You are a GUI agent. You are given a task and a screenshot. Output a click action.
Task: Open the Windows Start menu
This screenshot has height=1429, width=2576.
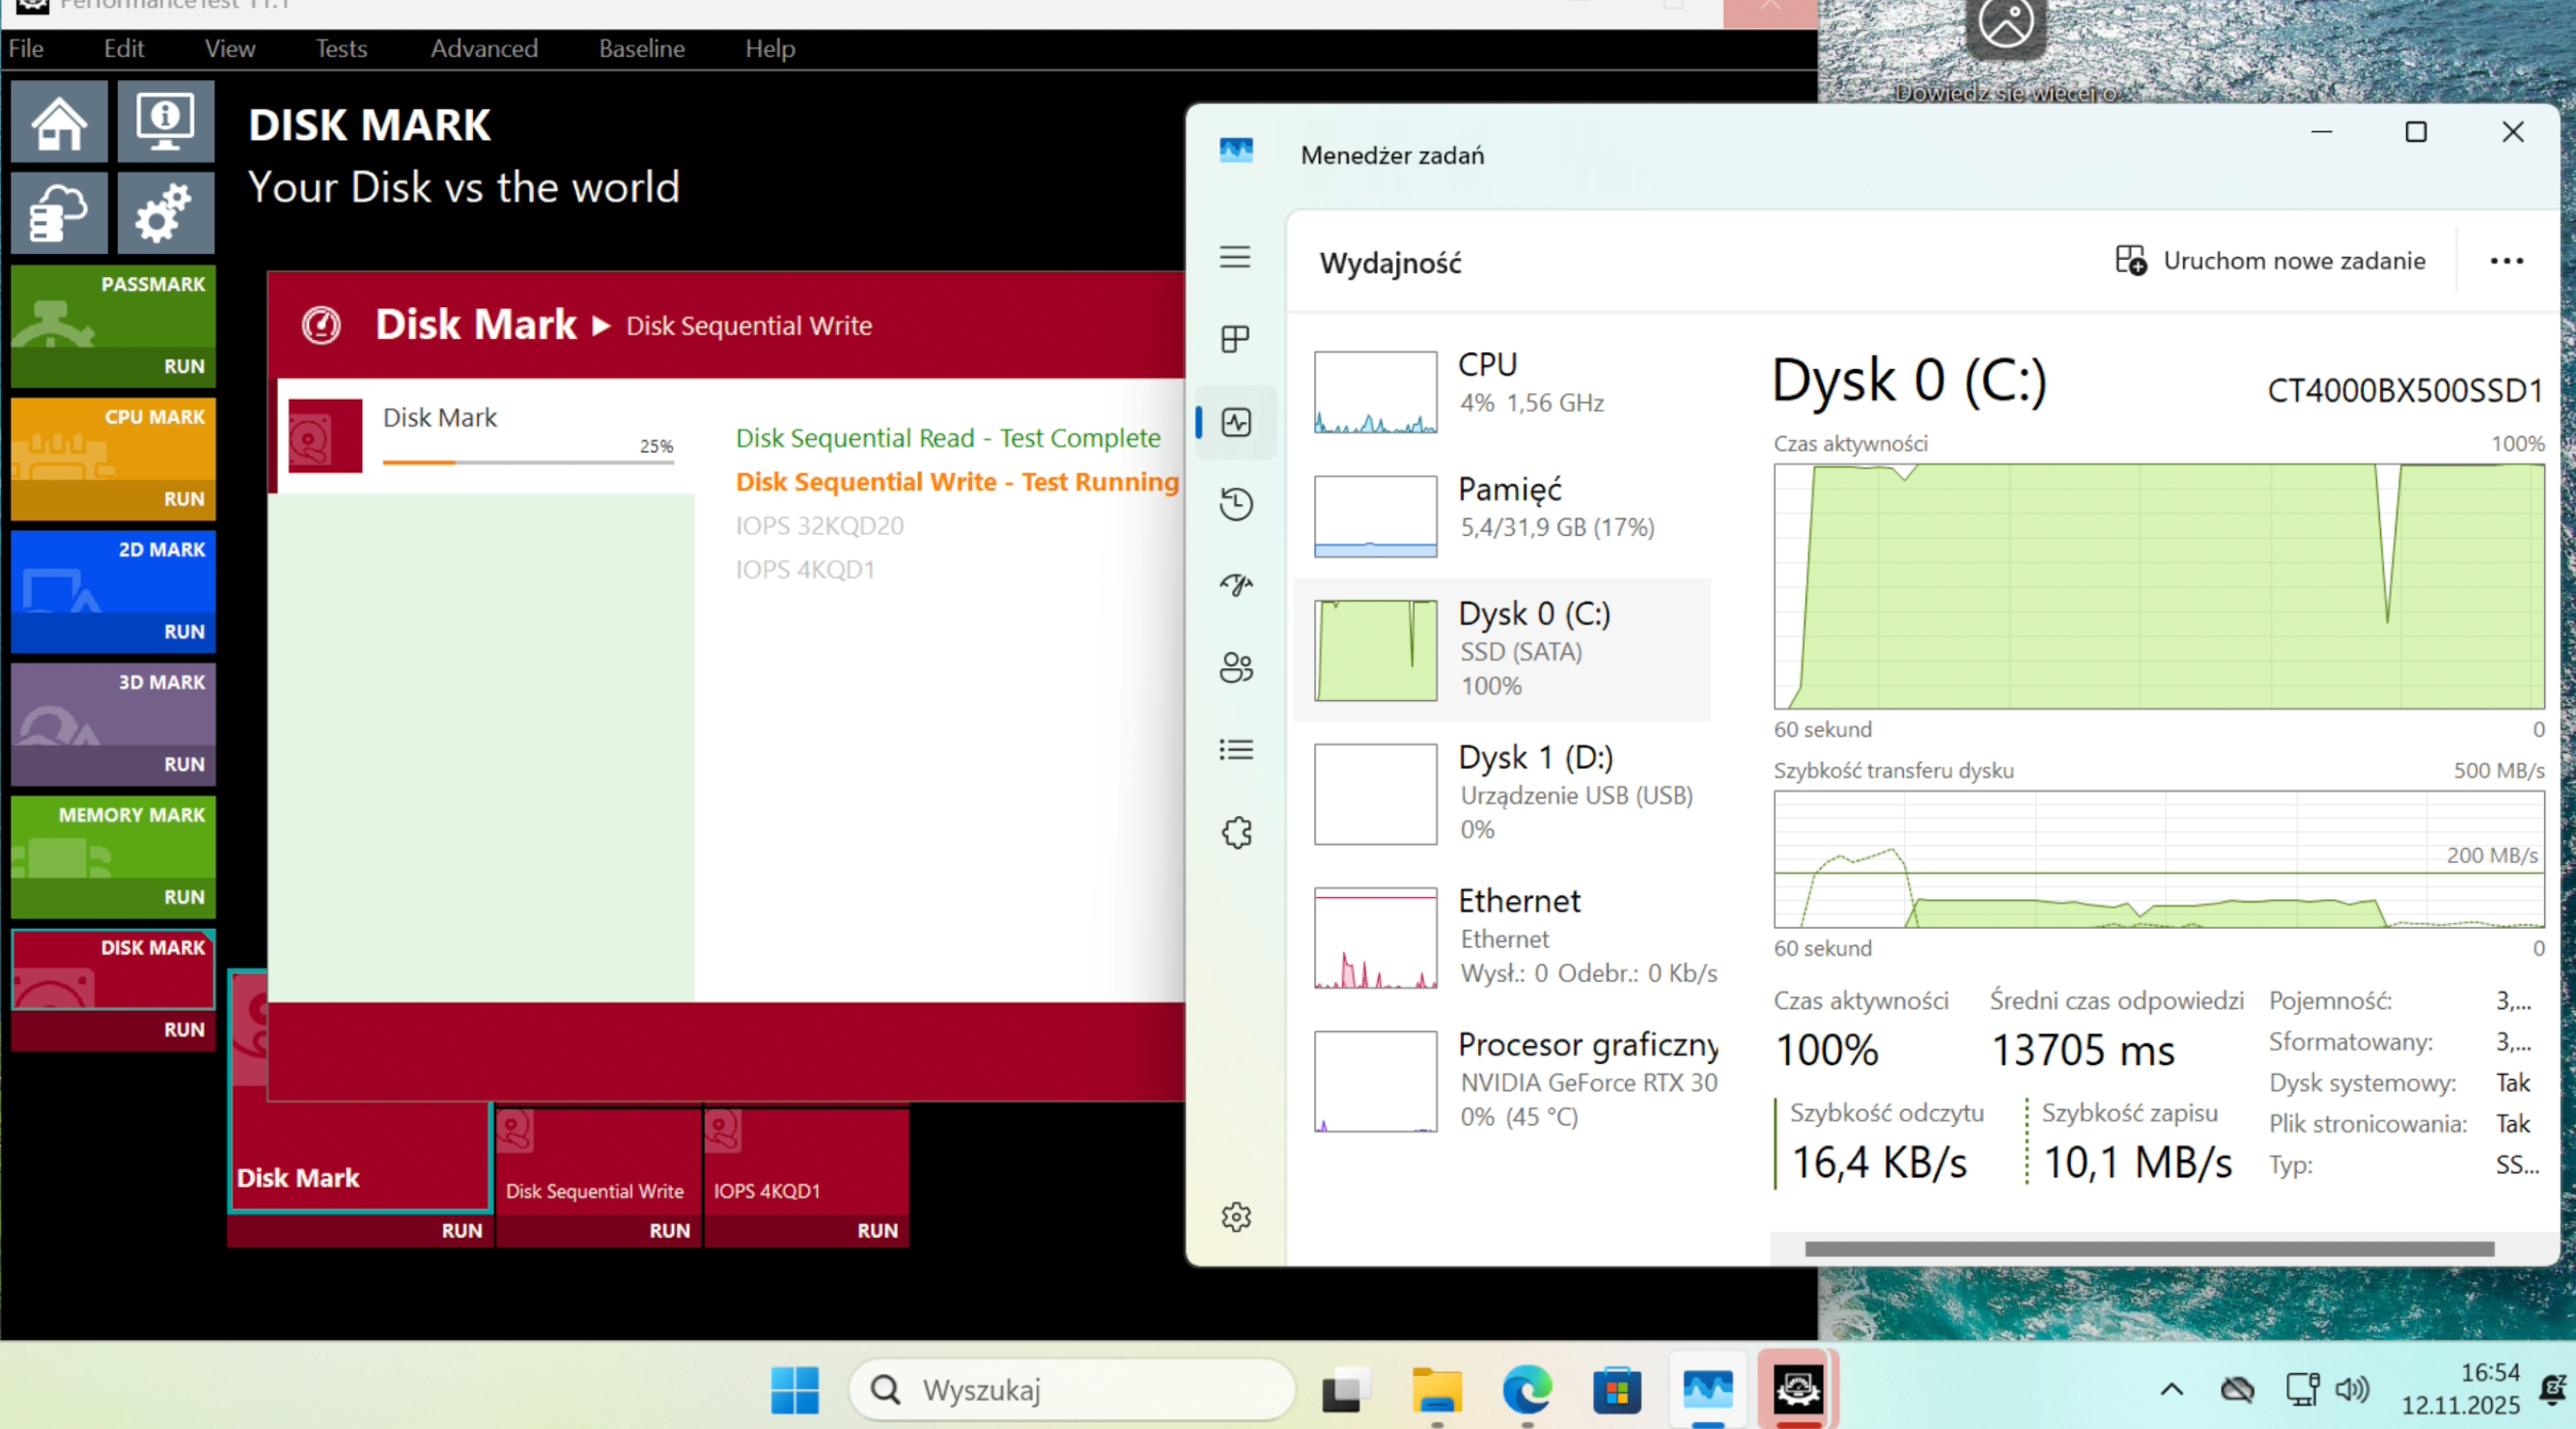click(795, 1390)
